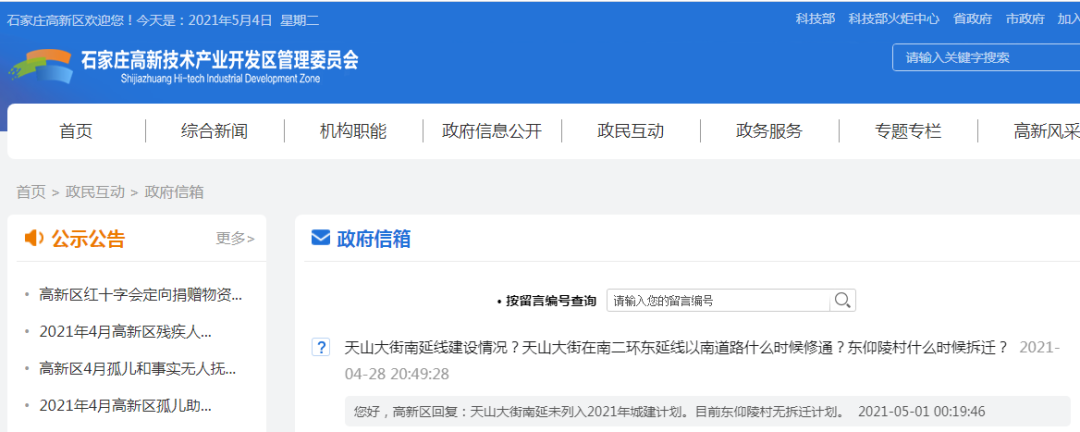This screenshot has width=1080, height=432.
Task: Click the envelope icon next to 政府信箱
Action: [x=320, y=238]
